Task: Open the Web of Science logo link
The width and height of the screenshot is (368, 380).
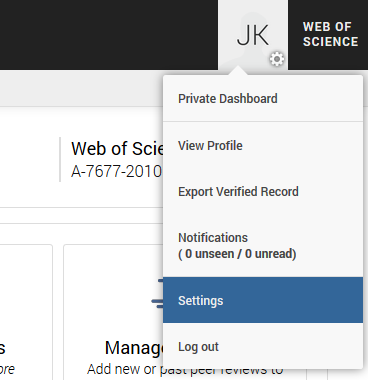Action: [x=330, y=34]
